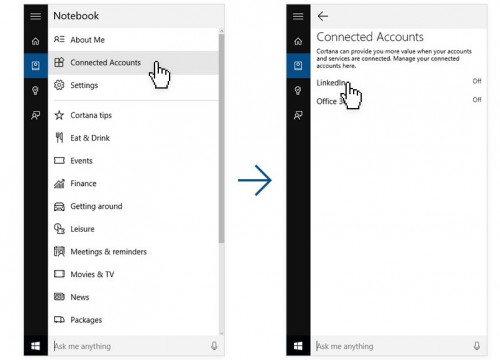
Task: Click the About Me person icon
Action: (x=59, y=39)
